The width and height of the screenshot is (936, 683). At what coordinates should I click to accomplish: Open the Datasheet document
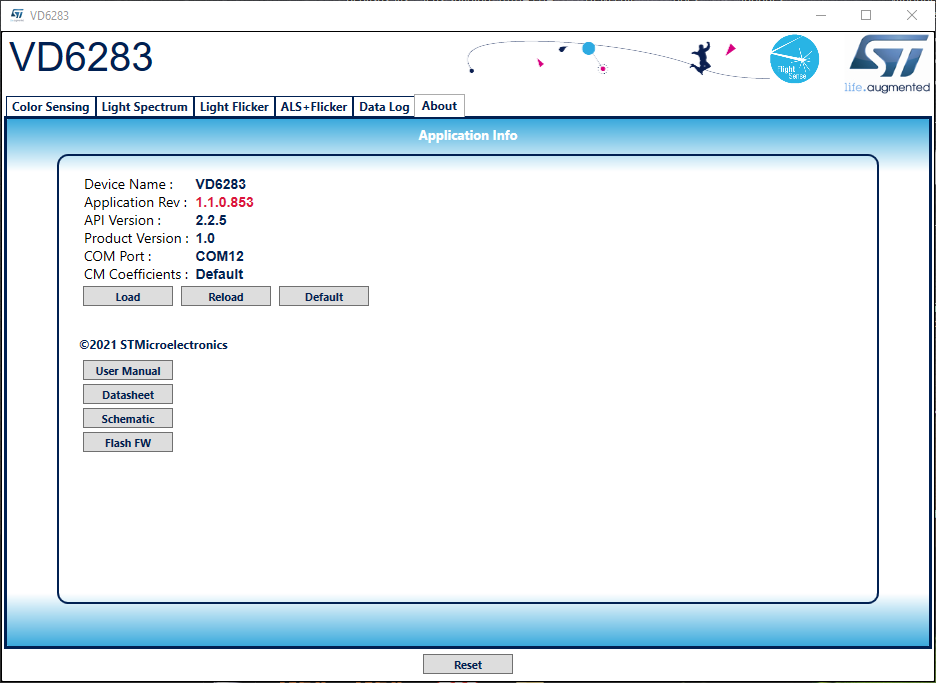point(128,395)
